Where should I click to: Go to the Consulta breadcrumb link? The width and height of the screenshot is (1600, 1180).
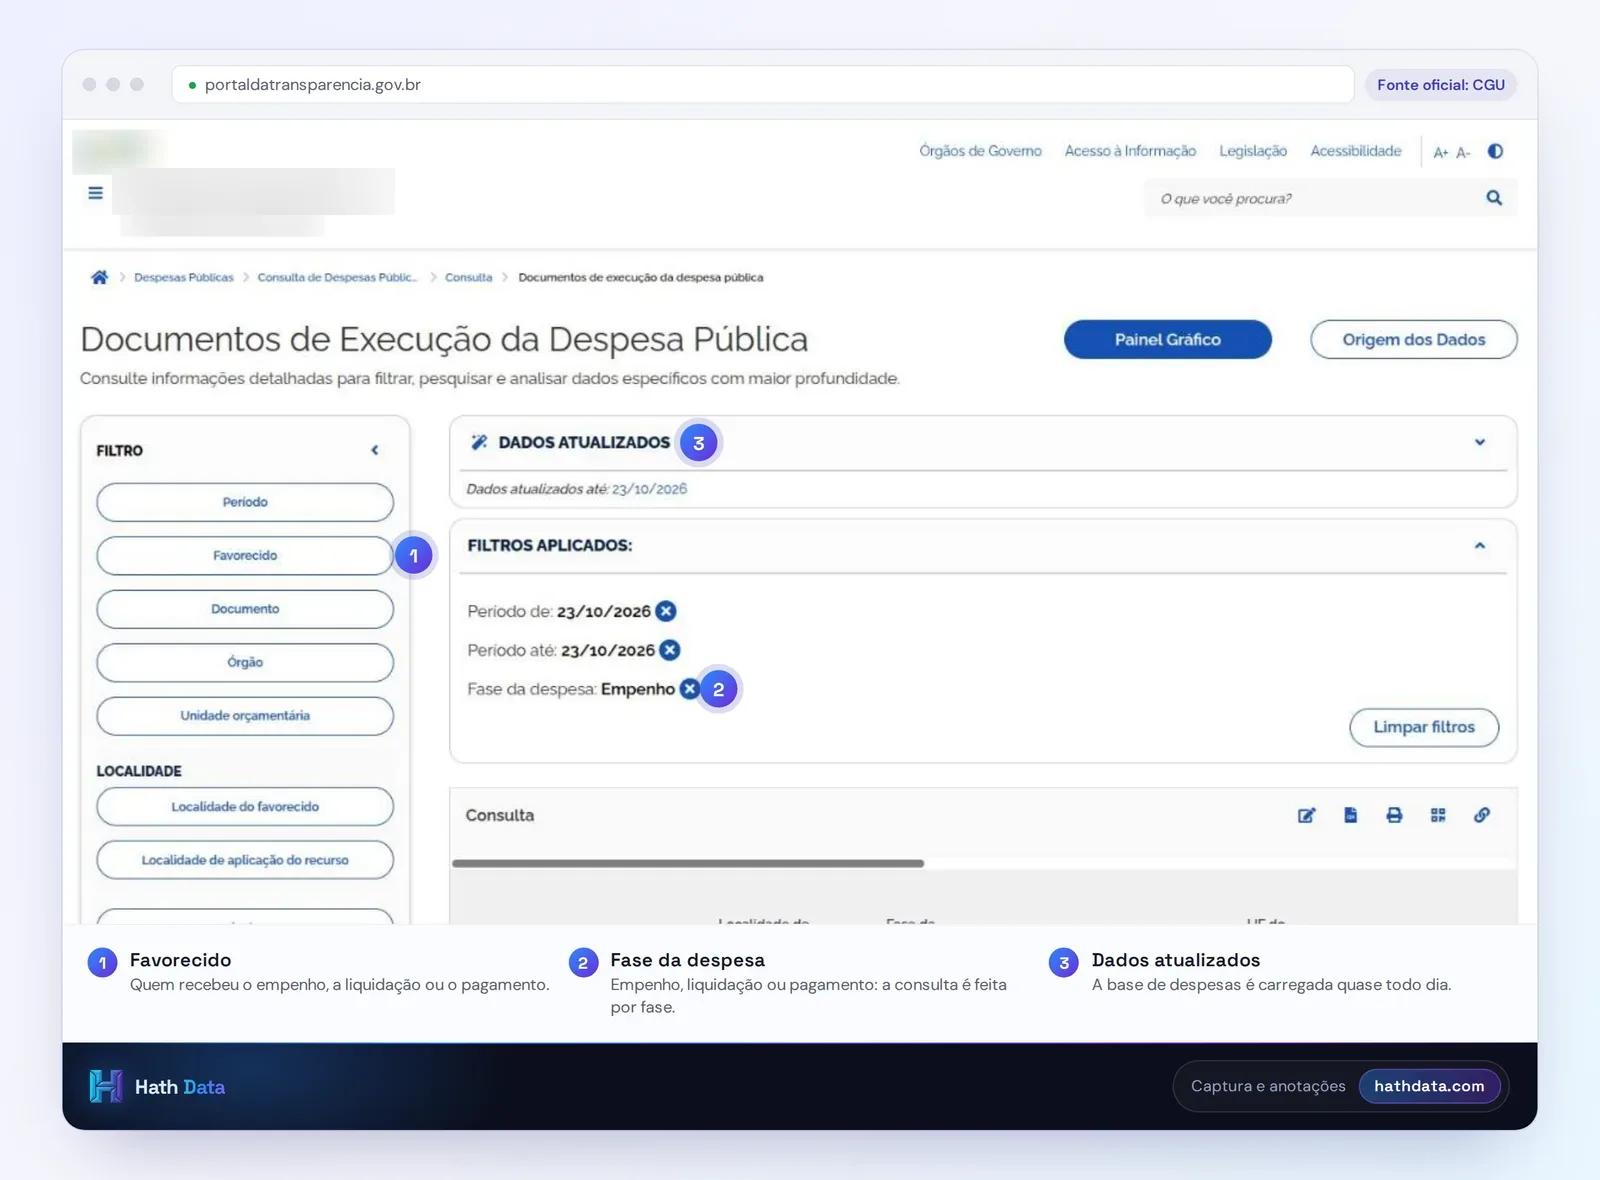click(x=469, y=277)
